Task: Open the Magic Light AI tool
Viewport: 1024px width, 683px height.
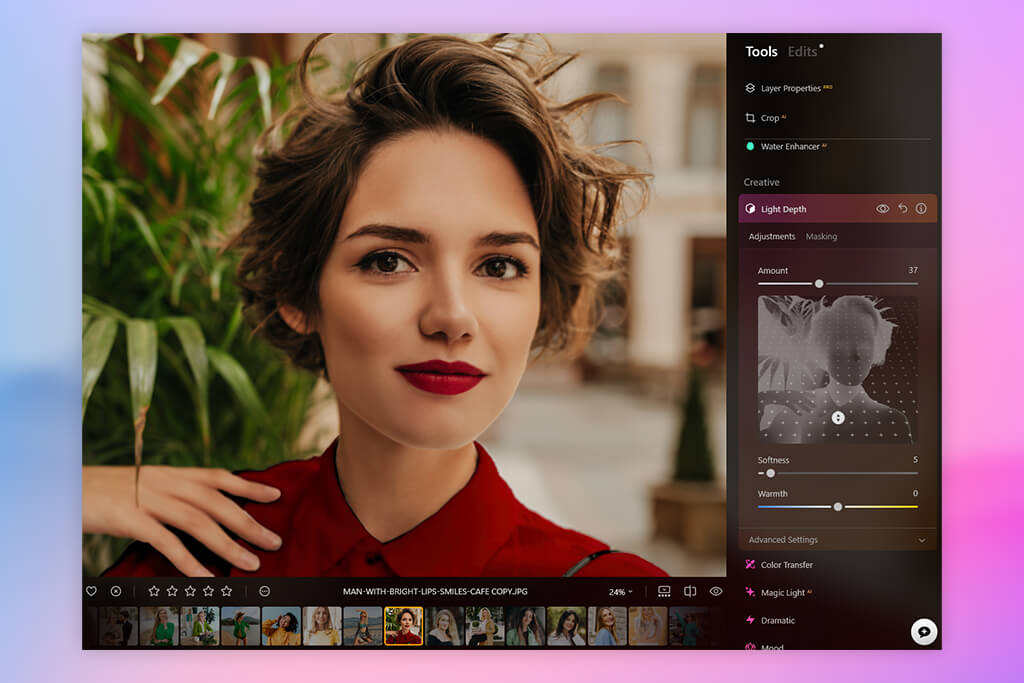Action: pyautogui.click(x=782, y=593)
